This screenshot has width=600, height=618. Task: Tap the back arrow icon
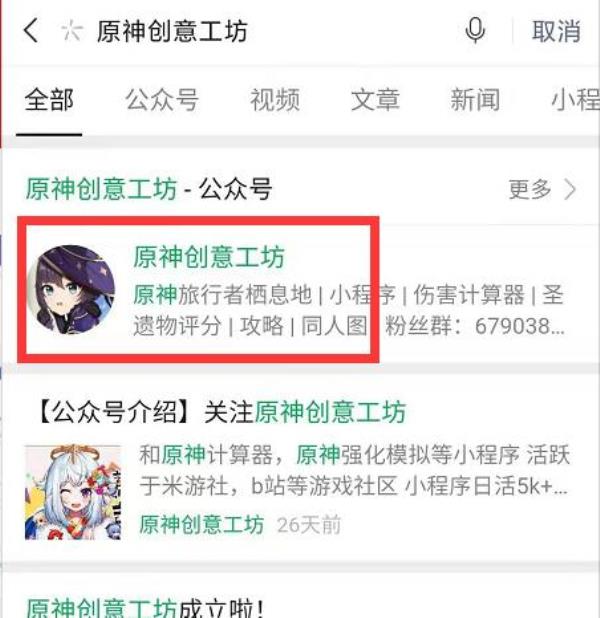coord(31,30)
